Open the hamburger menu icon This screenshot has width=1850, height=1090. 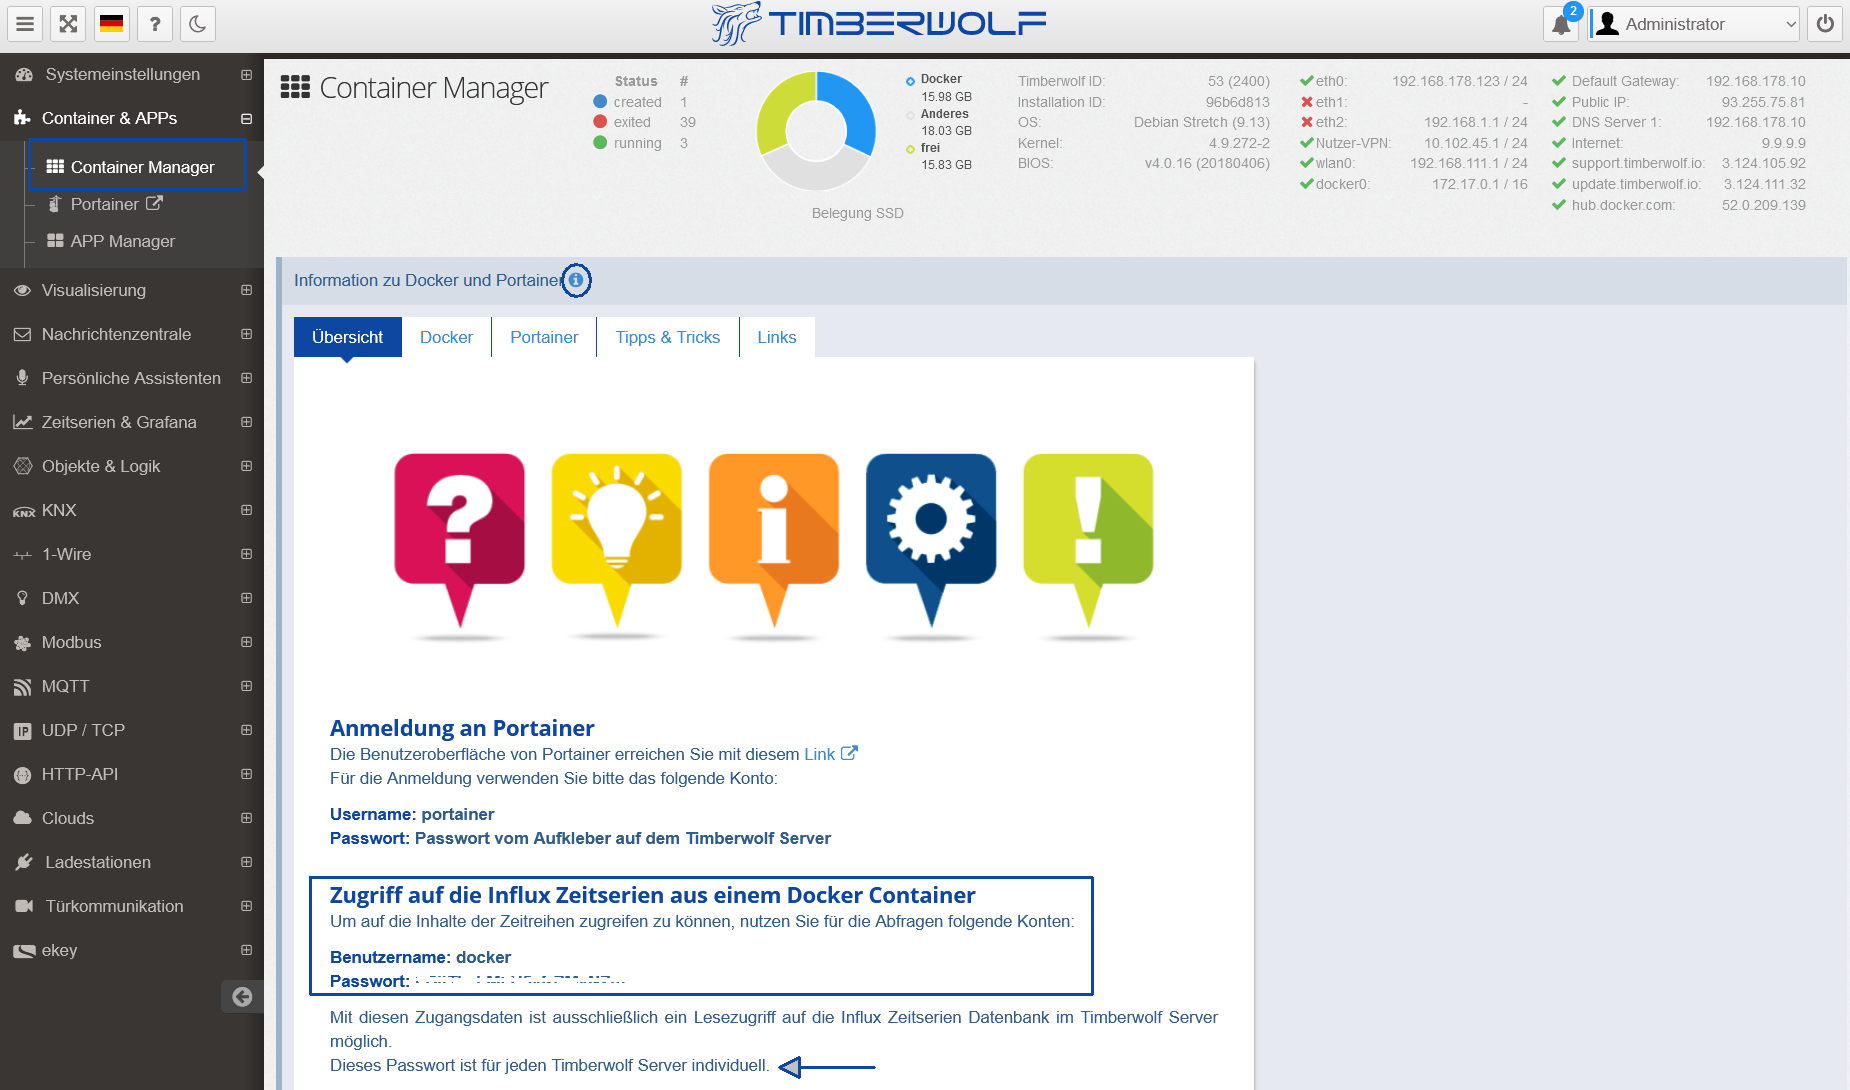[x=25, y=24]
